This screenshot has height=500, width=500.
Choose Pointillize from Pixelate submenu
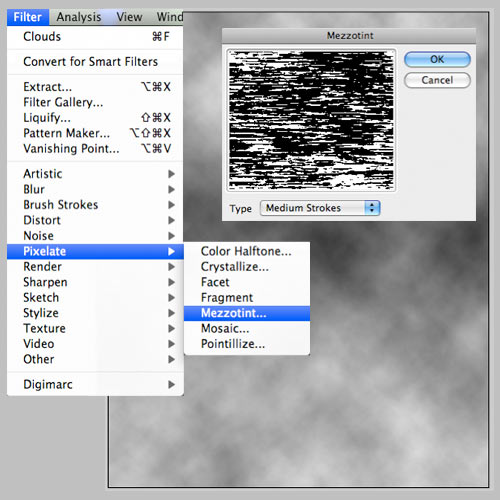click(247, 344)
